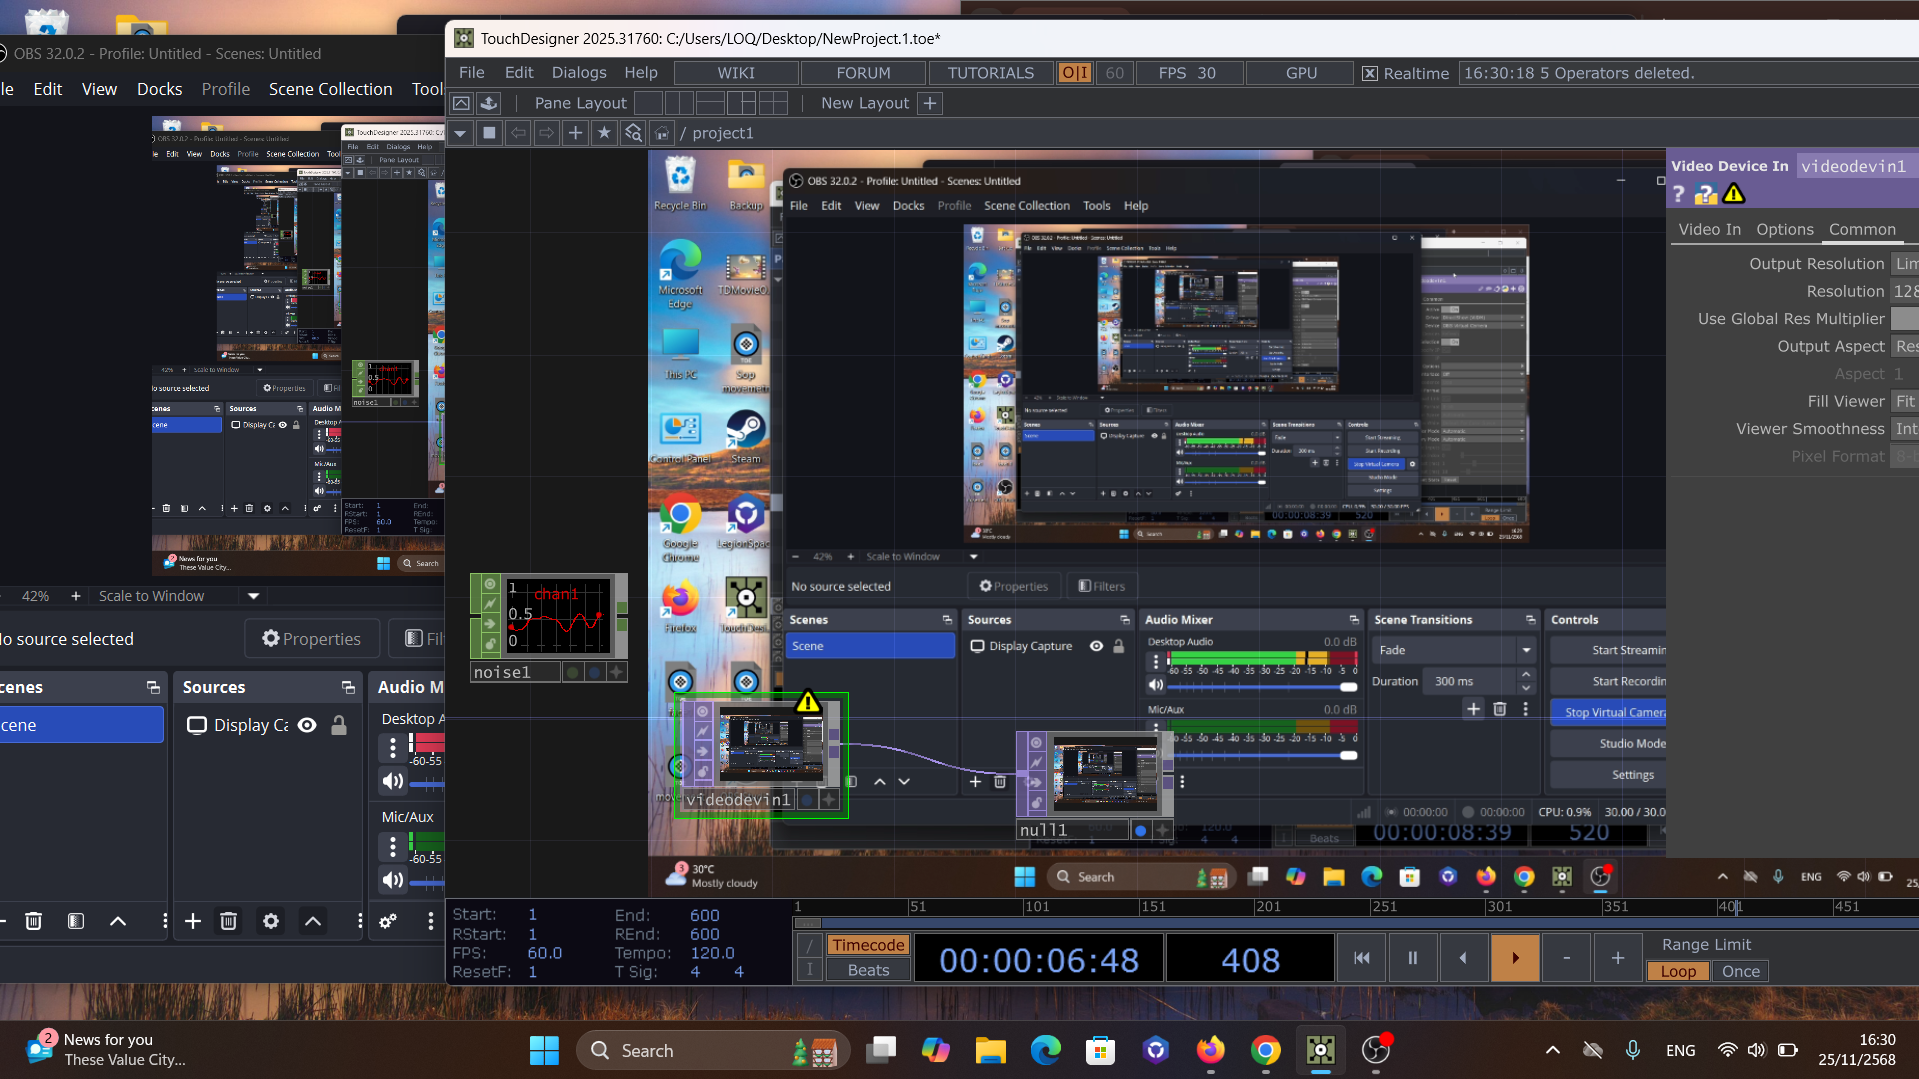Click the warning icon in parameter panel
The height and width of the screenshot is (1079, 1919).
1734,194
